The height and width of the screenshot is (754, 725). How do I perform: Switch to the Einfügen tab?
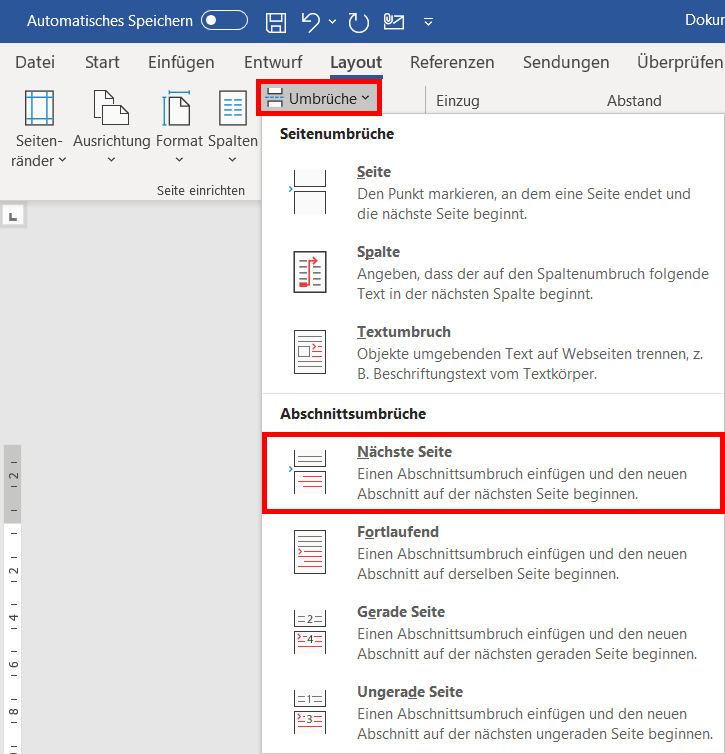181,62
